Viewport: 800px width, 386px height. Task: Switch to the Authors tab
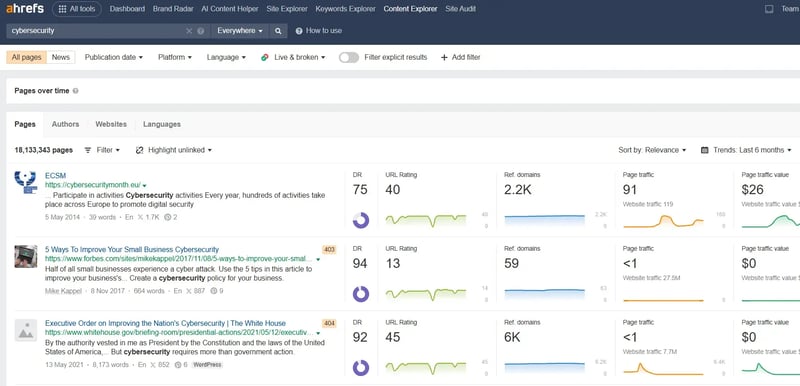(x=65, y=124)
